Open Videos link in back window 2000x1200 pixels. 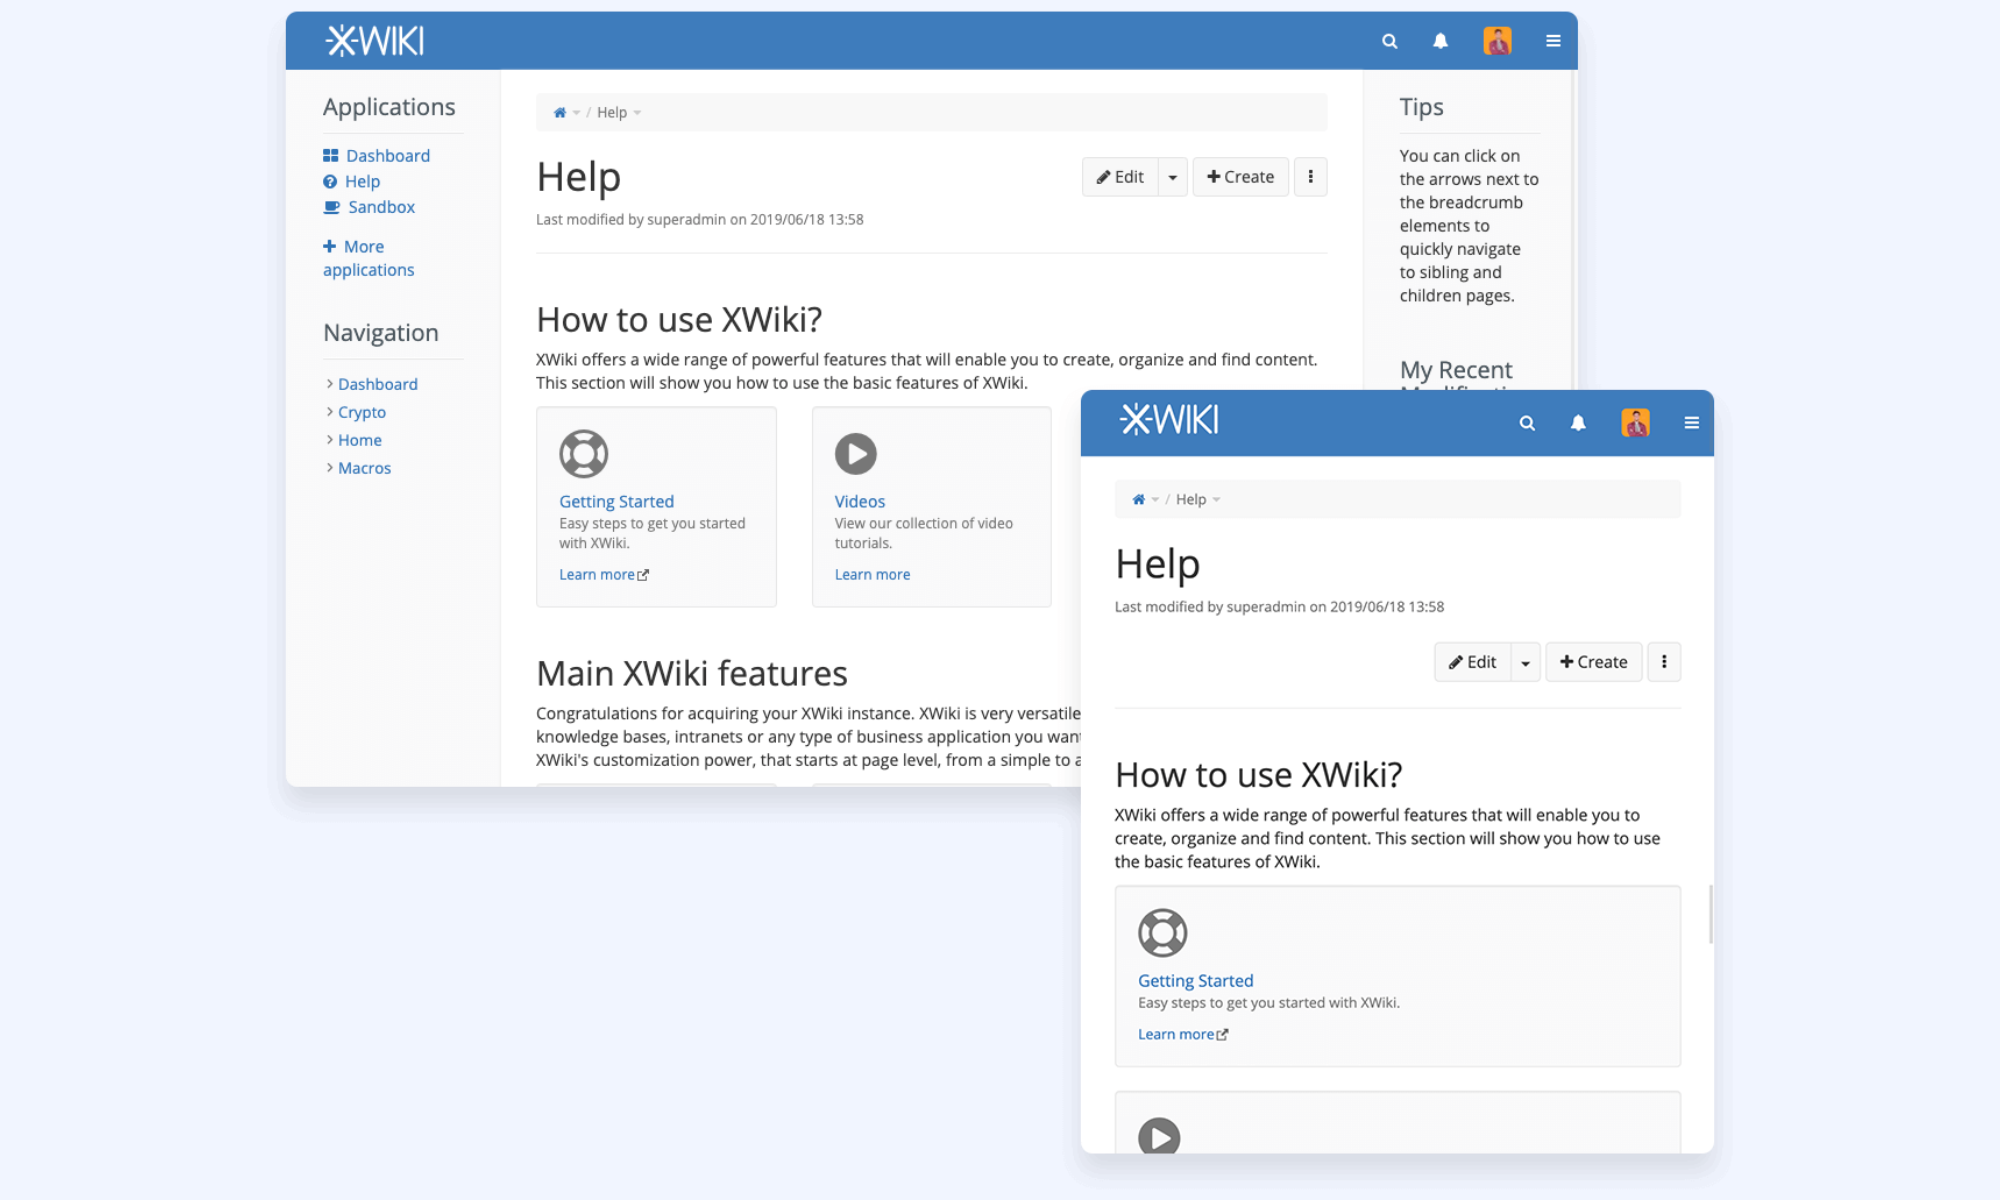pos(860,502)
